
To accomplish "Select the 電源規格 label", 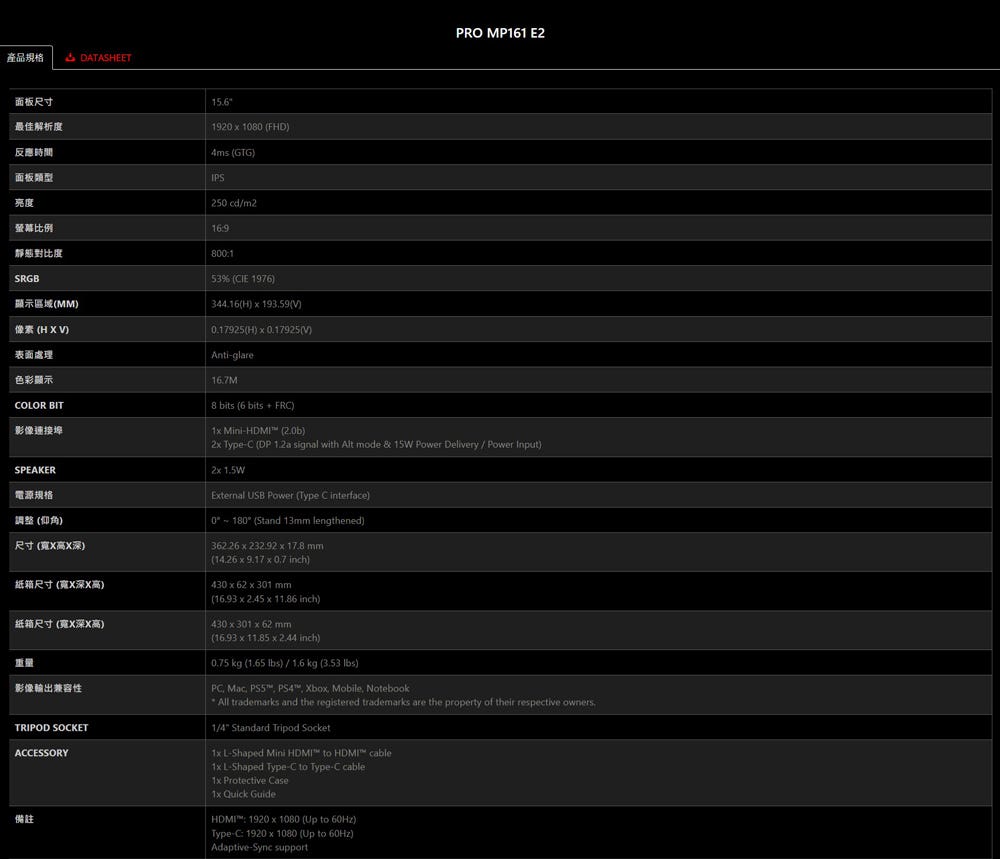I will tap(34, 495).
